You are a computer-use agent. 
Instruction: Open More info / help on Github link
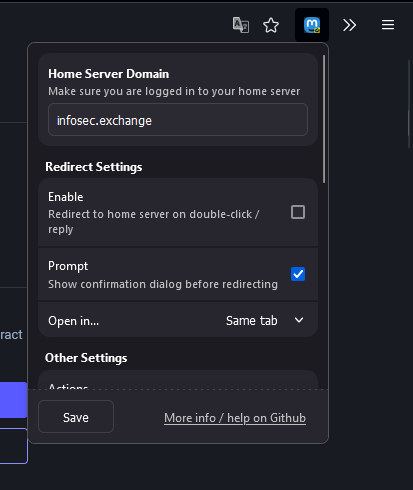click(x=235, y=418)
